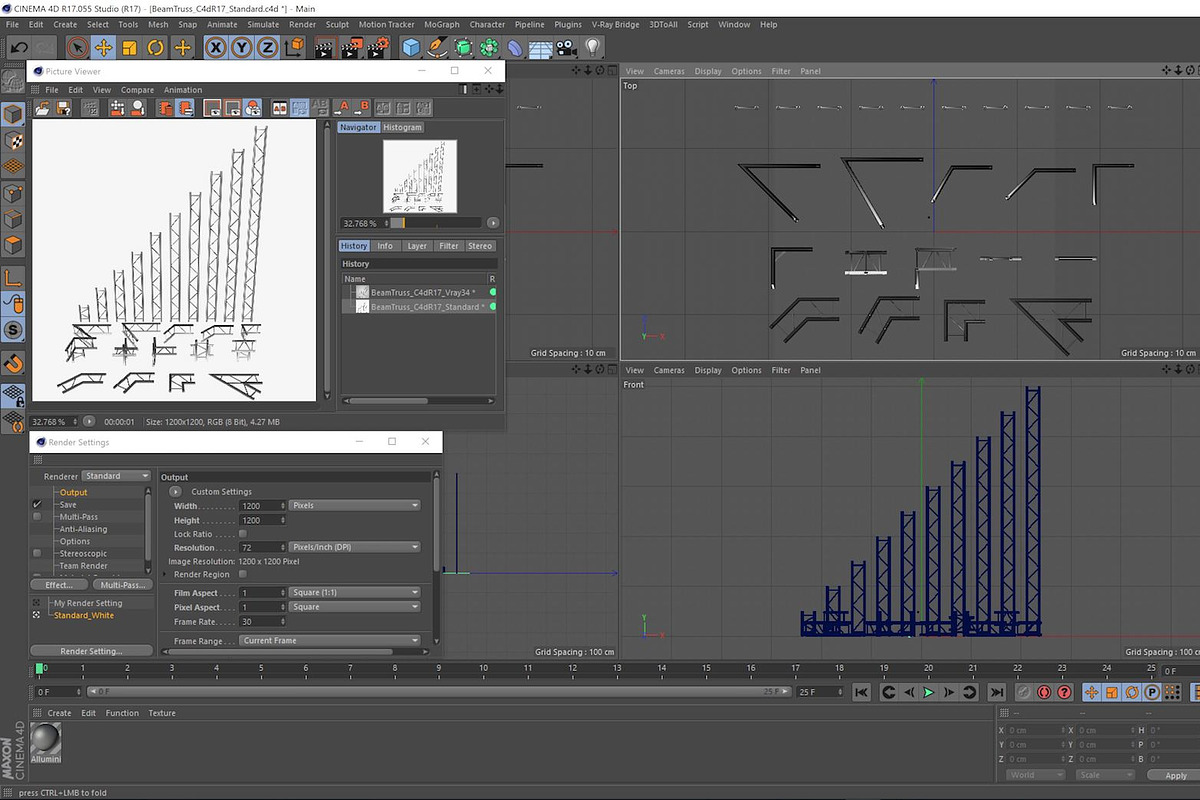Open the Film Aspect Square (1:1) dropdown
Viewport: 1200px width, 800px height.
coord(355,593)
